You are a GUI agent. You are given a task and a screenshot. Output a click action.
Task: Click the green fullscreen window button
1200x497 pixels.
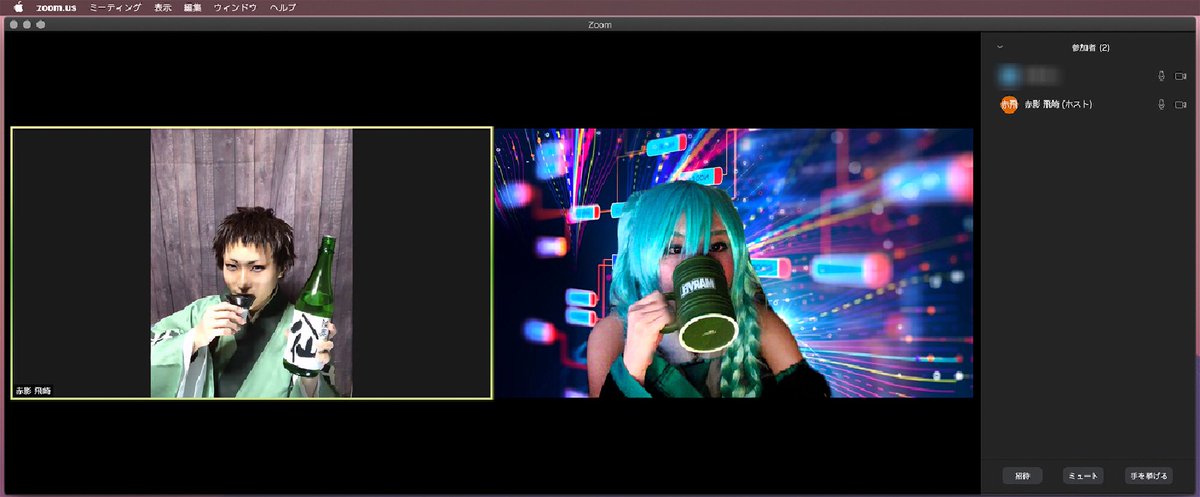click(x=41, y=25)
